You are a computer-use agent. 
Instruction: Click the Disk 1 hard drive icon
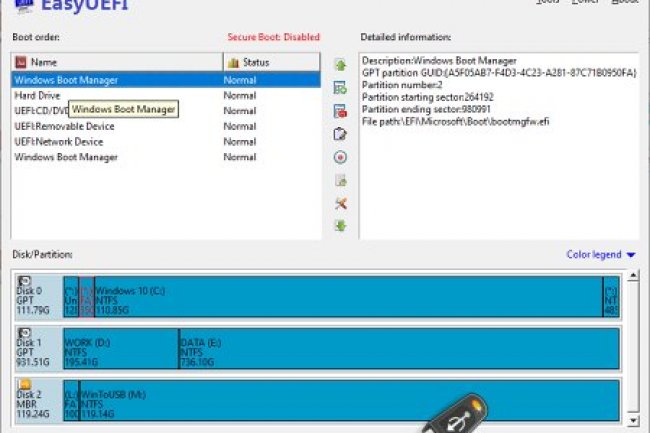24,333
